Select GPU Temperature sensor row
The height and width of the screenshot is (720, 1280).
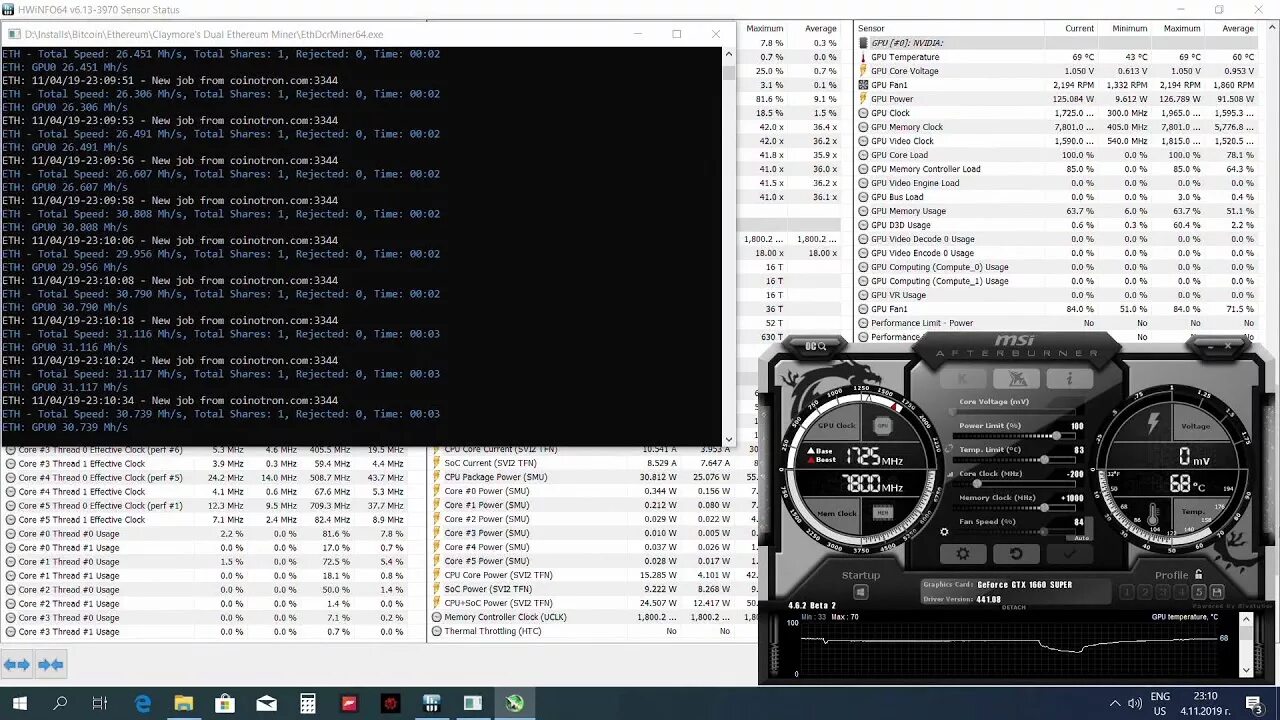coord(1055,57)
